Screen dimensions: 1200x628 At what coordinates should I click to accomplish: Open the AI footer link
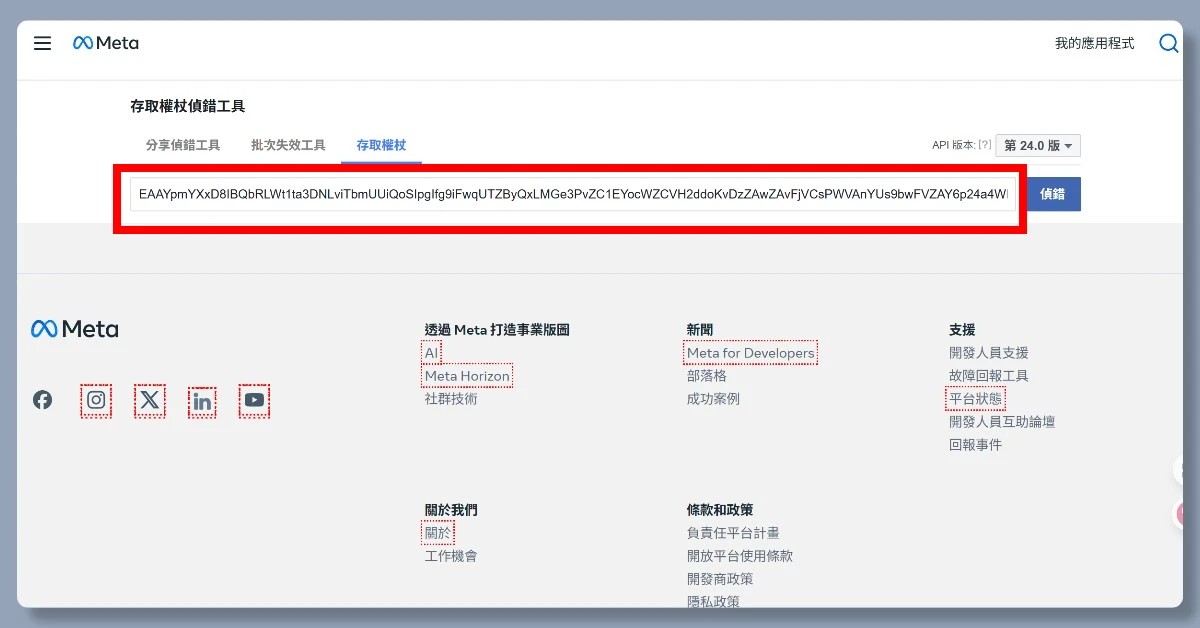(432, 353)
